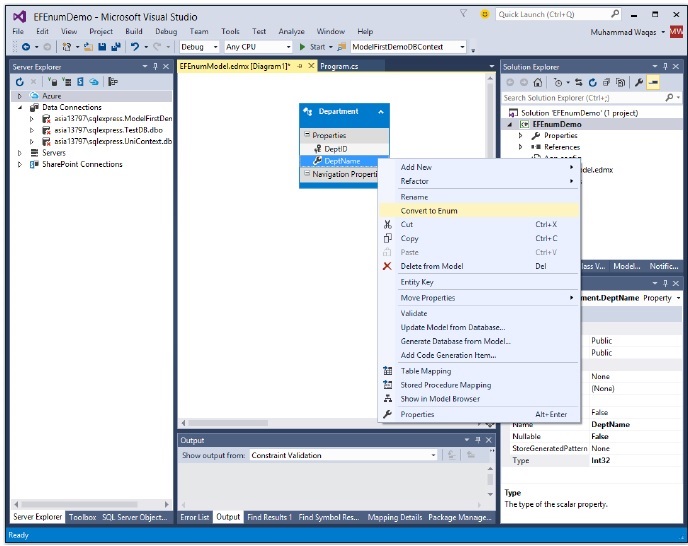
Task: Click Solution Explorer Home icon
Action: (x=538, y=82)
